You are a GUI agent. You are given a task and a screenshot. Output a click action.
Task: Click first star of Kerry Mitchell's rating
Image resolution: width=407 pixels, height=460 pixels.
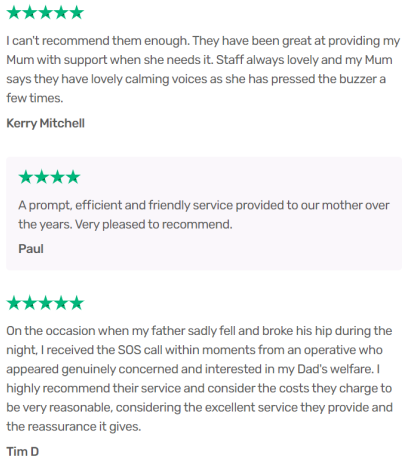[14, 13]
